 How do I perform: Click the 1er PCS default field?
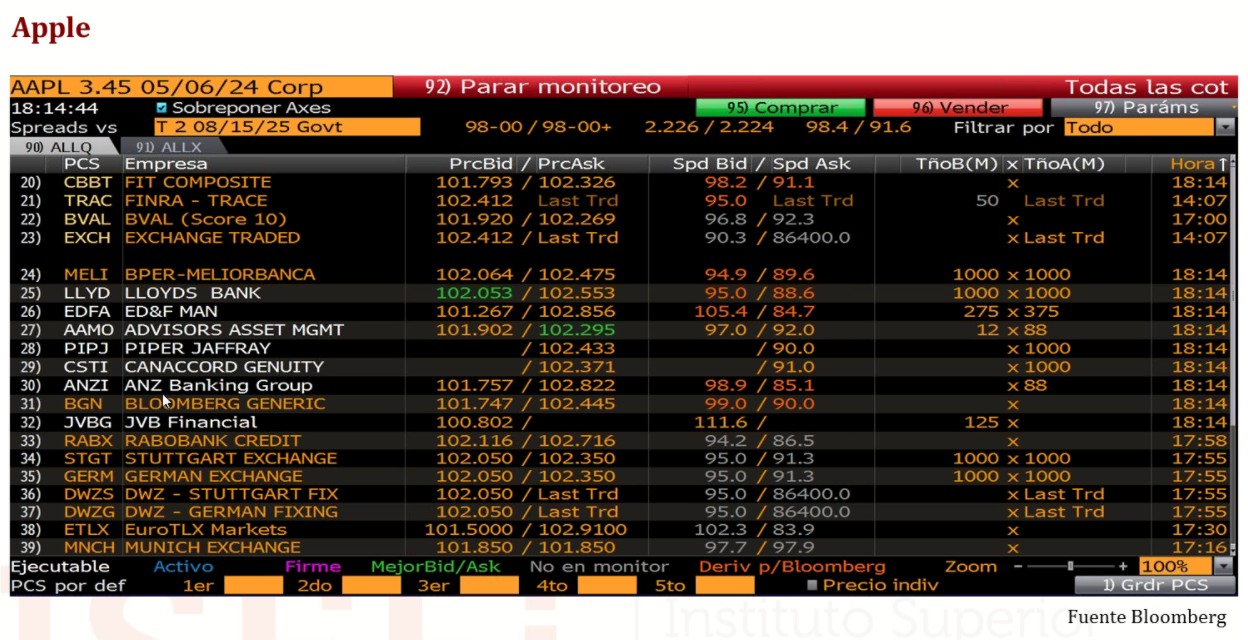[x=253, y=586]
